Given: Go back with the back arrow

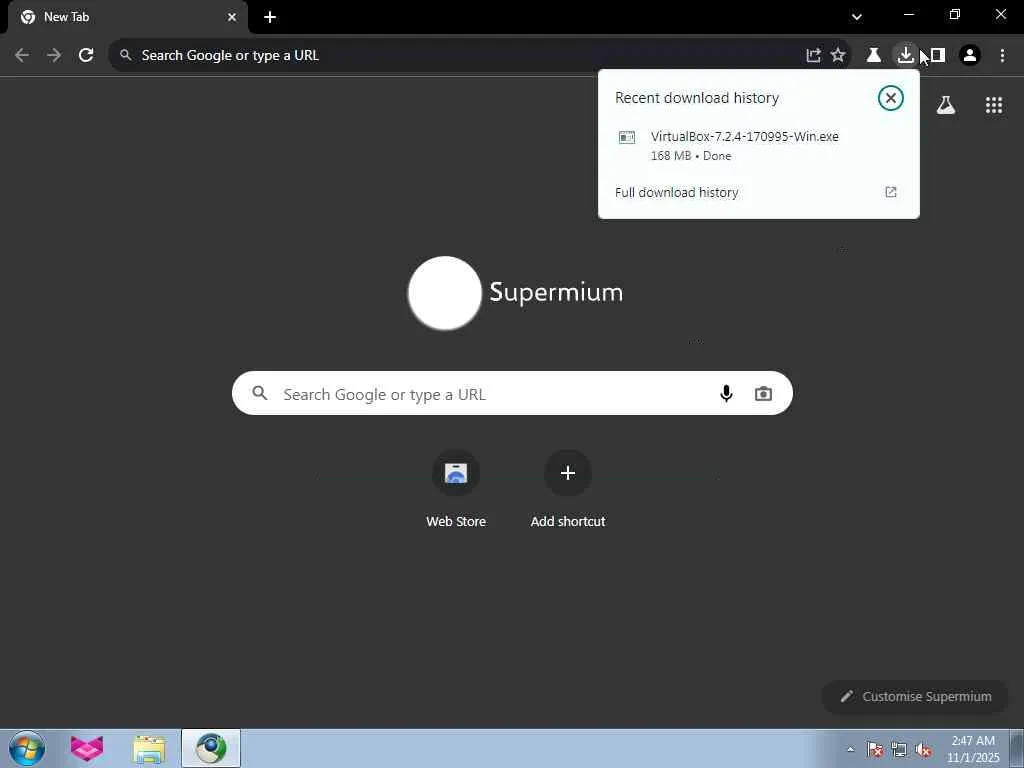Looking at the screenshot, I should pos(22,56).
